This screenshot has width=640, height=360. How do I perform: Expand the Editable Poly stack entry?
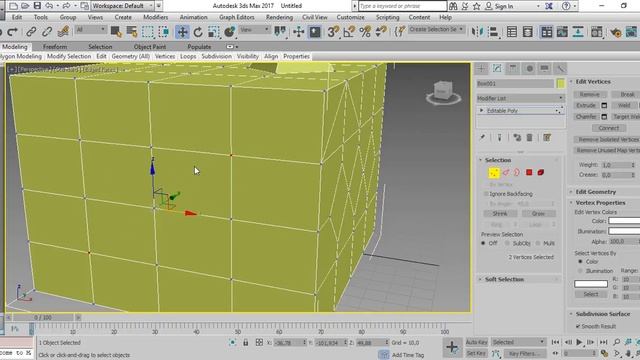tap(482, 111)
